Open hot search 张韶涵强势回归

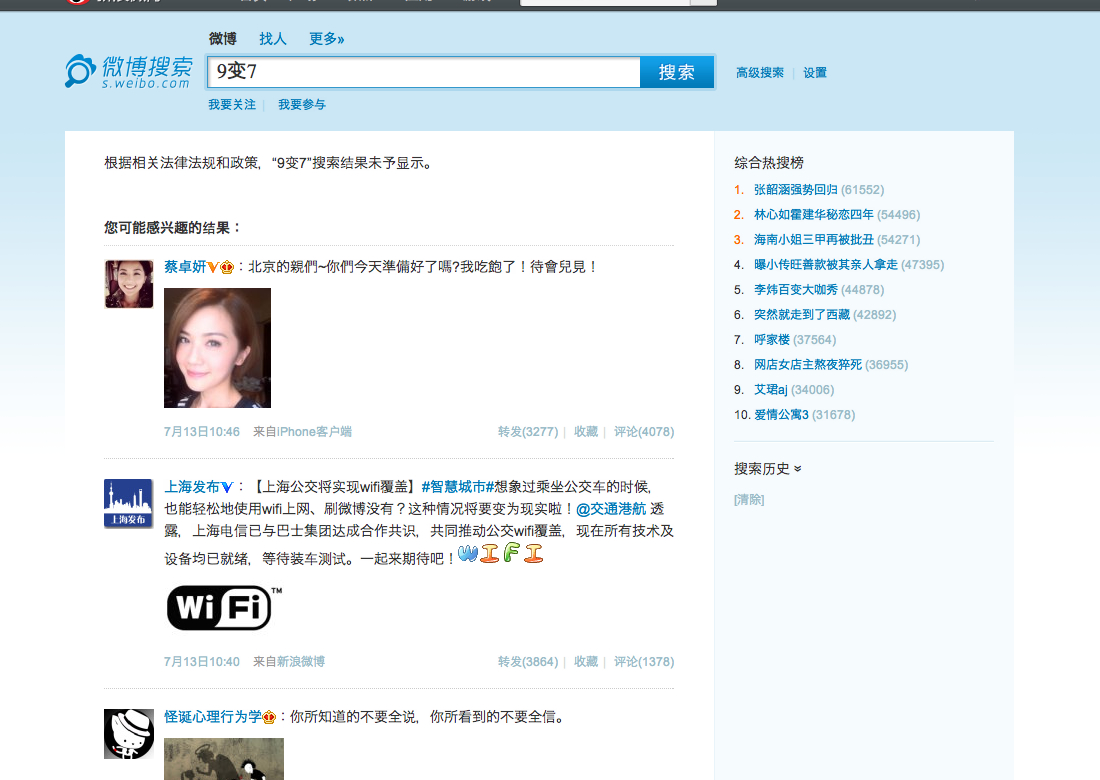point(796,189)
